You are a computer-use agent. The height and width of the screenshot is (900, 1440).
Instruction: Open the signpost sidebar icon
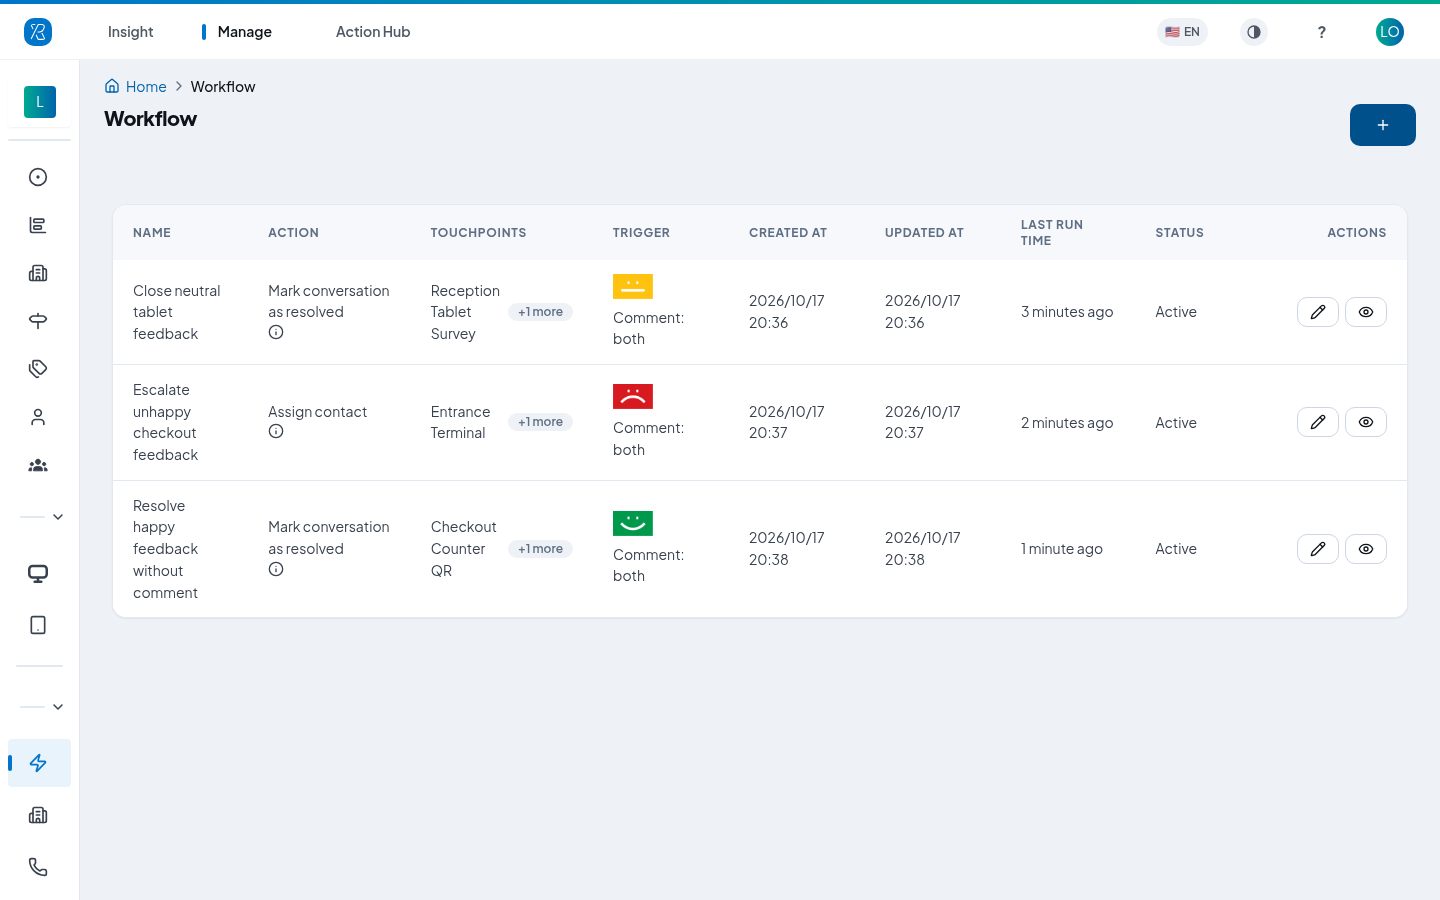[38, 321]
